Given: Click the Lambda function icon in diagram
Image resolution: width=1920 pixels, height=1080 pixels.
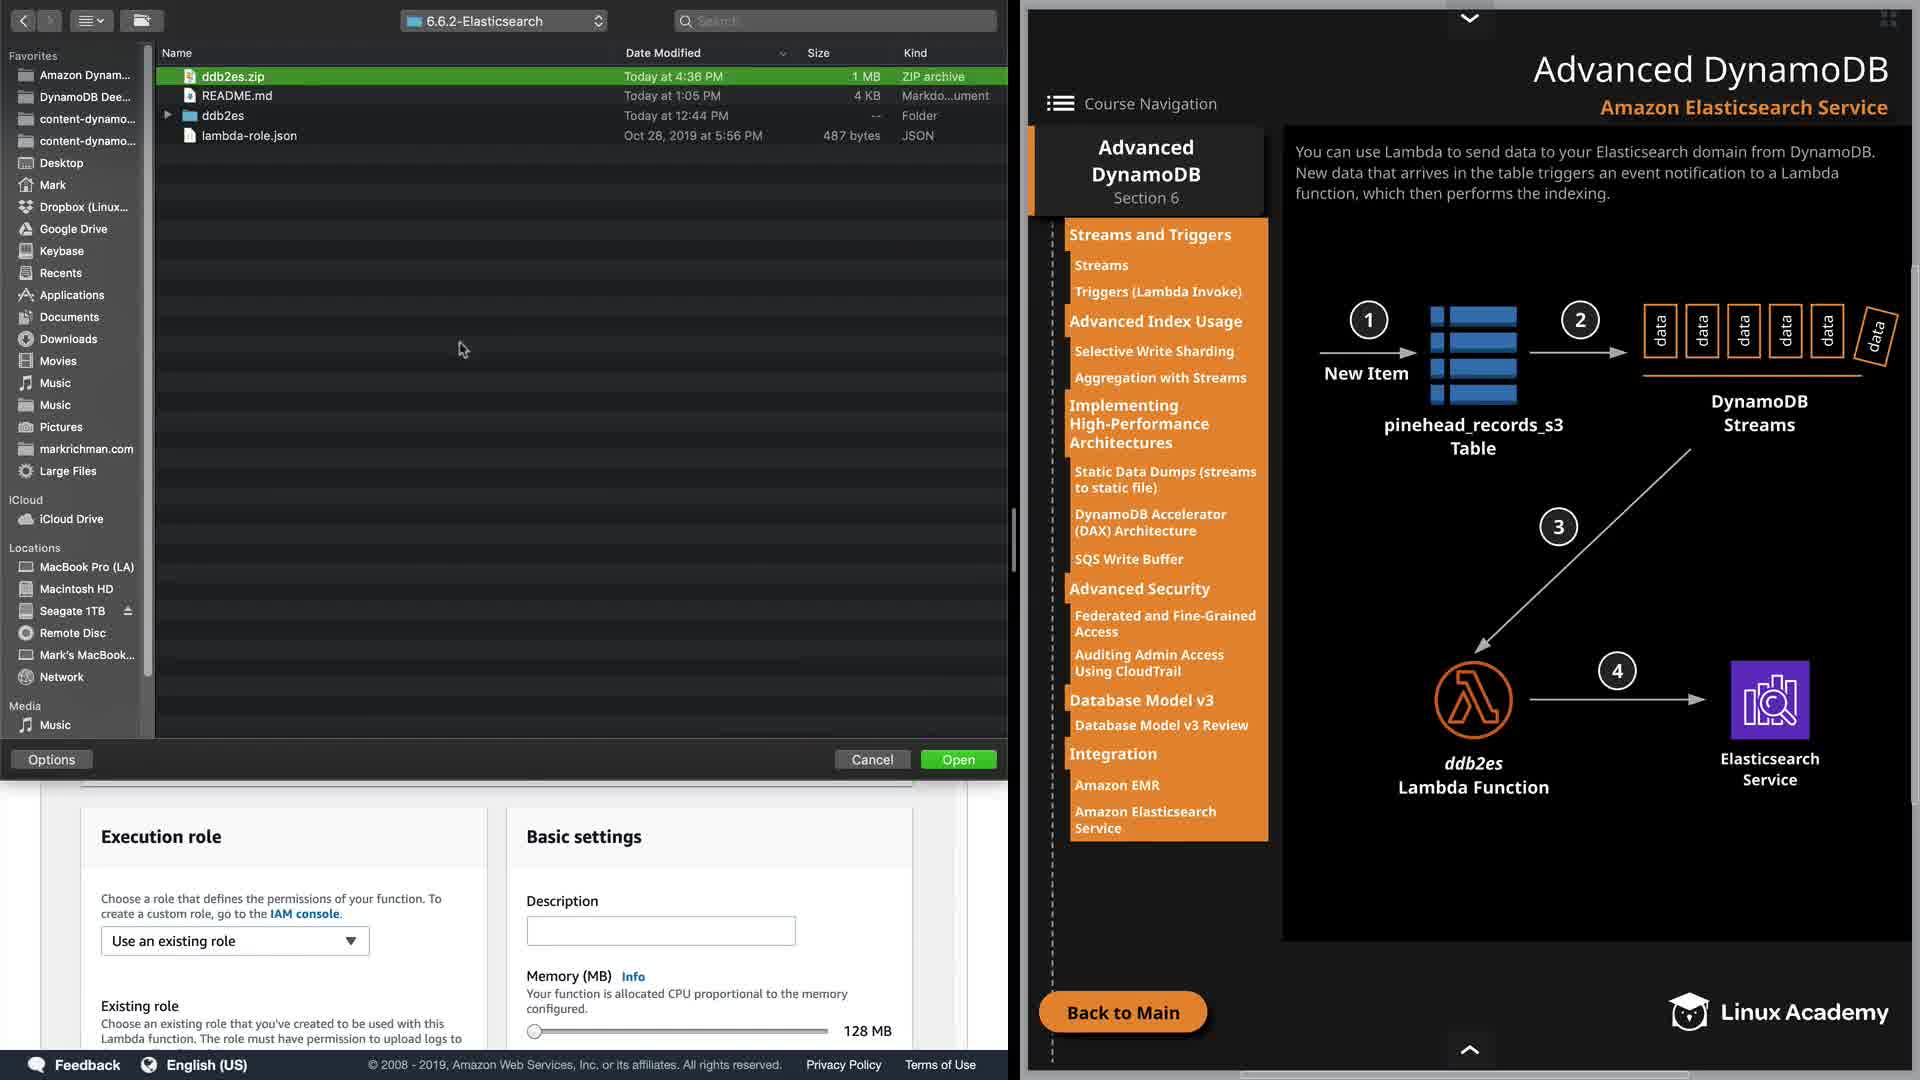Looking at the screenshot, I should point(1473,700).
